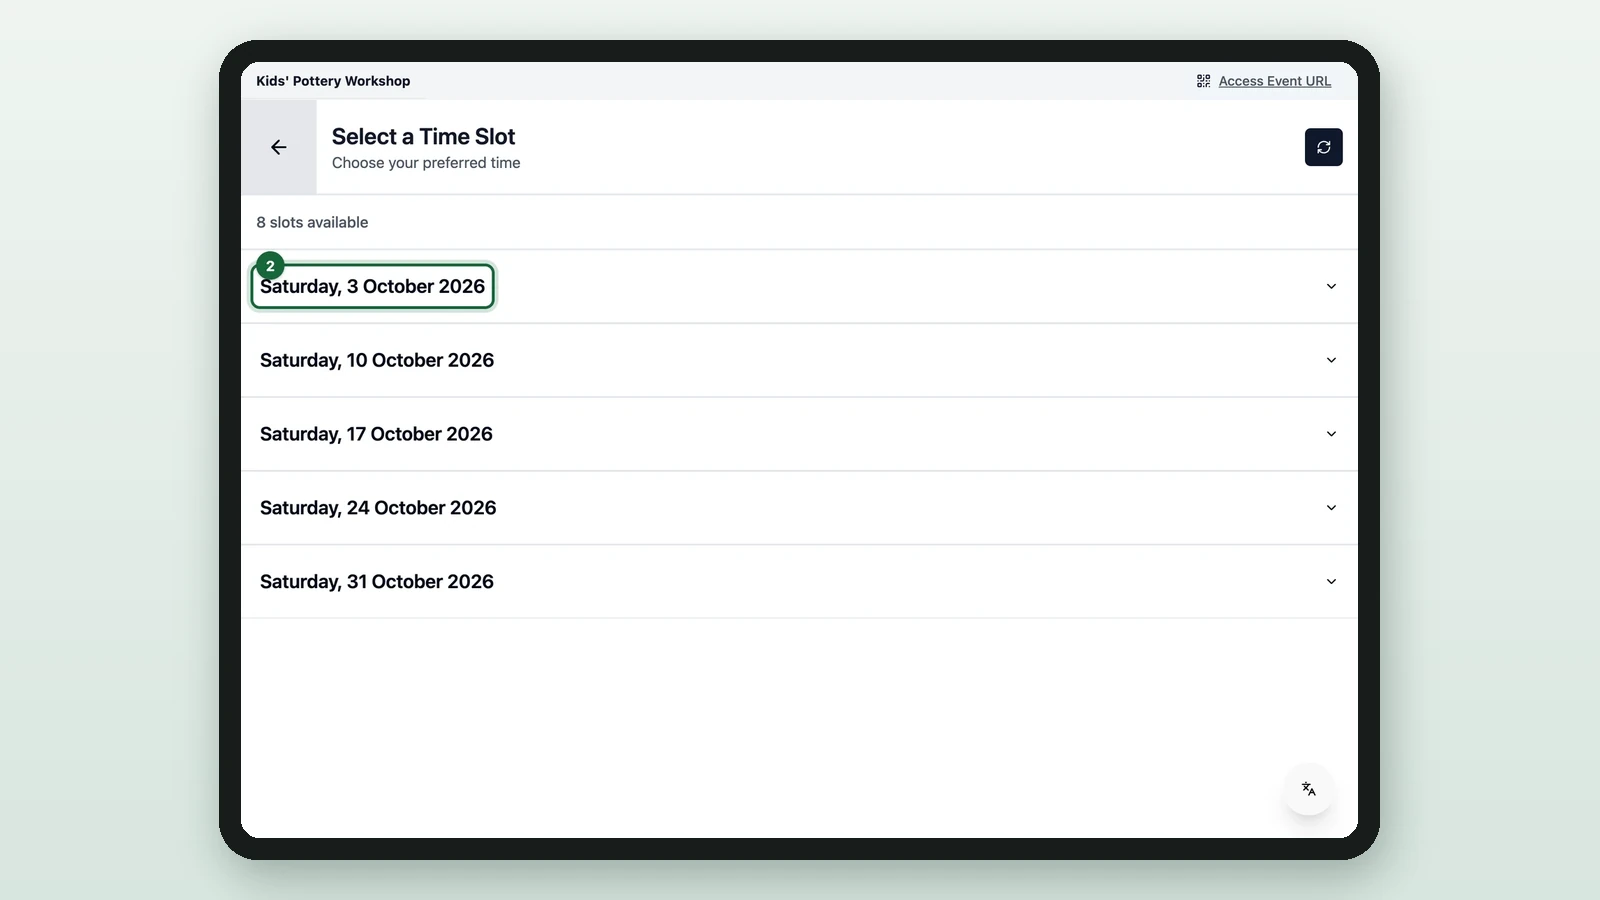The image size is (1600, 900).
Task: Click the 'Choose your preferred time' subtitle
Action: click(x=426, y=163)
